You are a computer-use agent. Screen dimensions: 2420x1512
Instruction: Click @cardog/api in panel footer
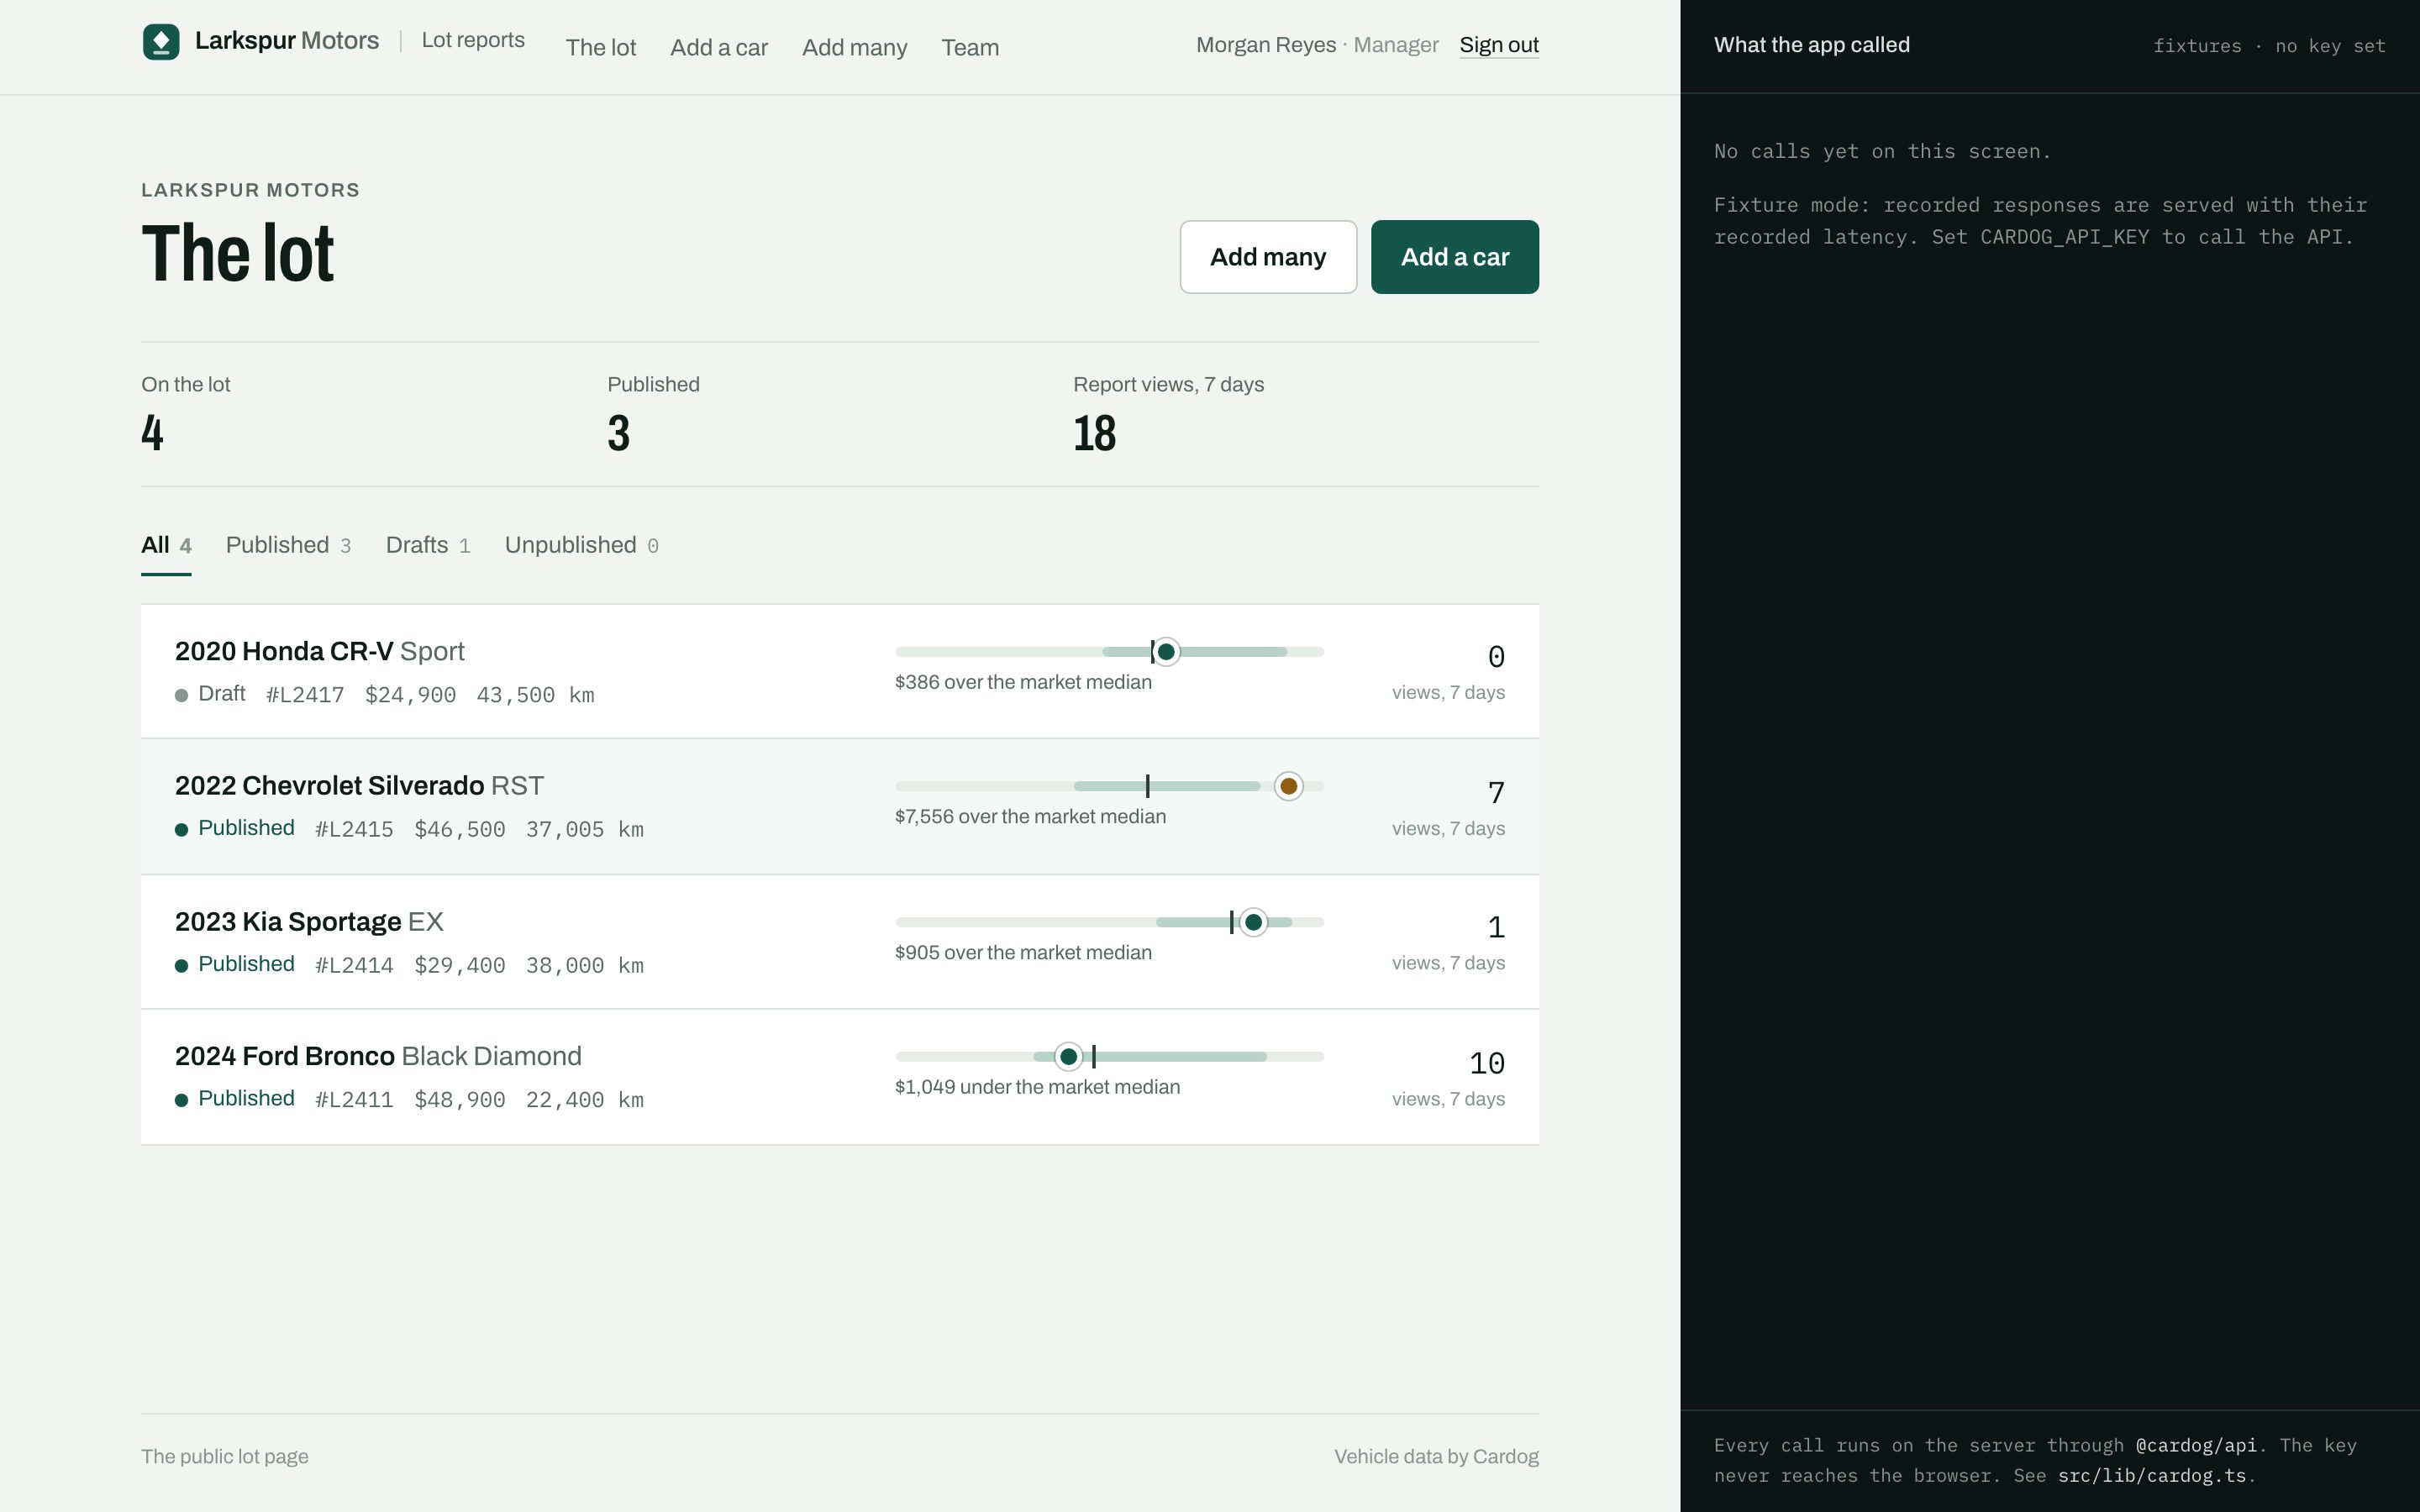[x=2196, y=1446]
